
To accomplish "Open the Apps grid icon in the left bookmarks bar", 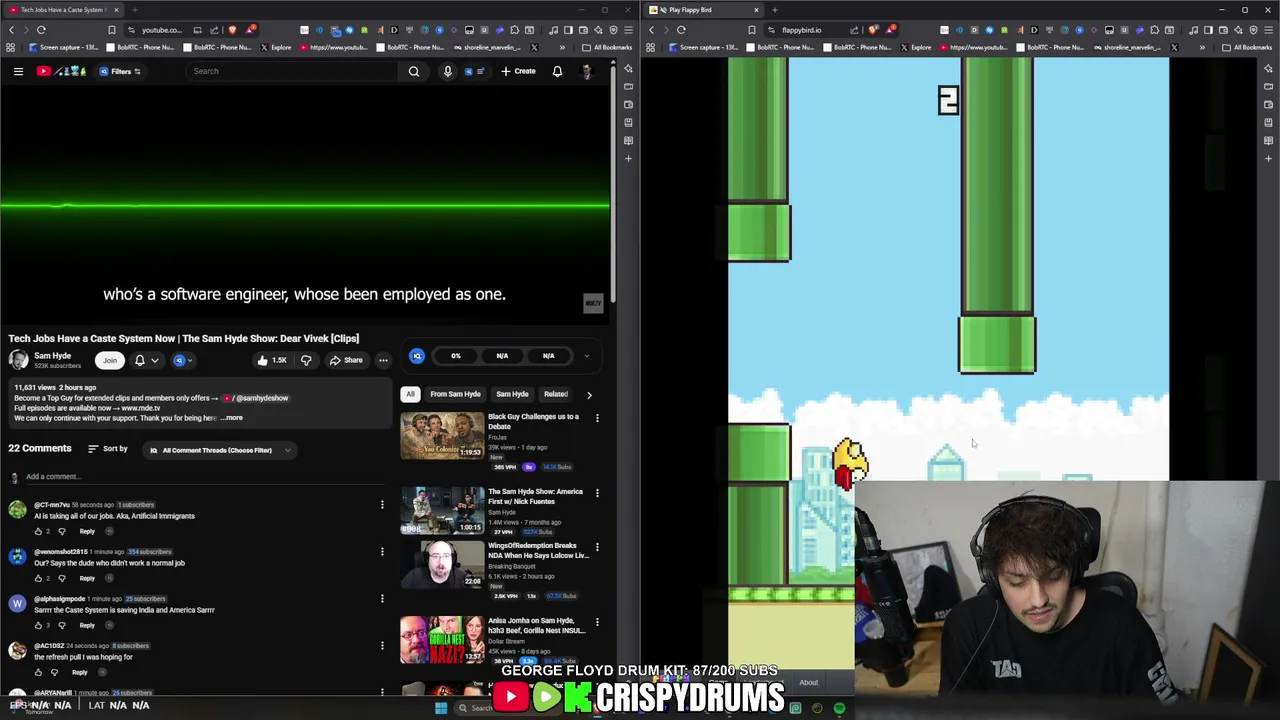I will pyautogui.click(x=11, y=47).
